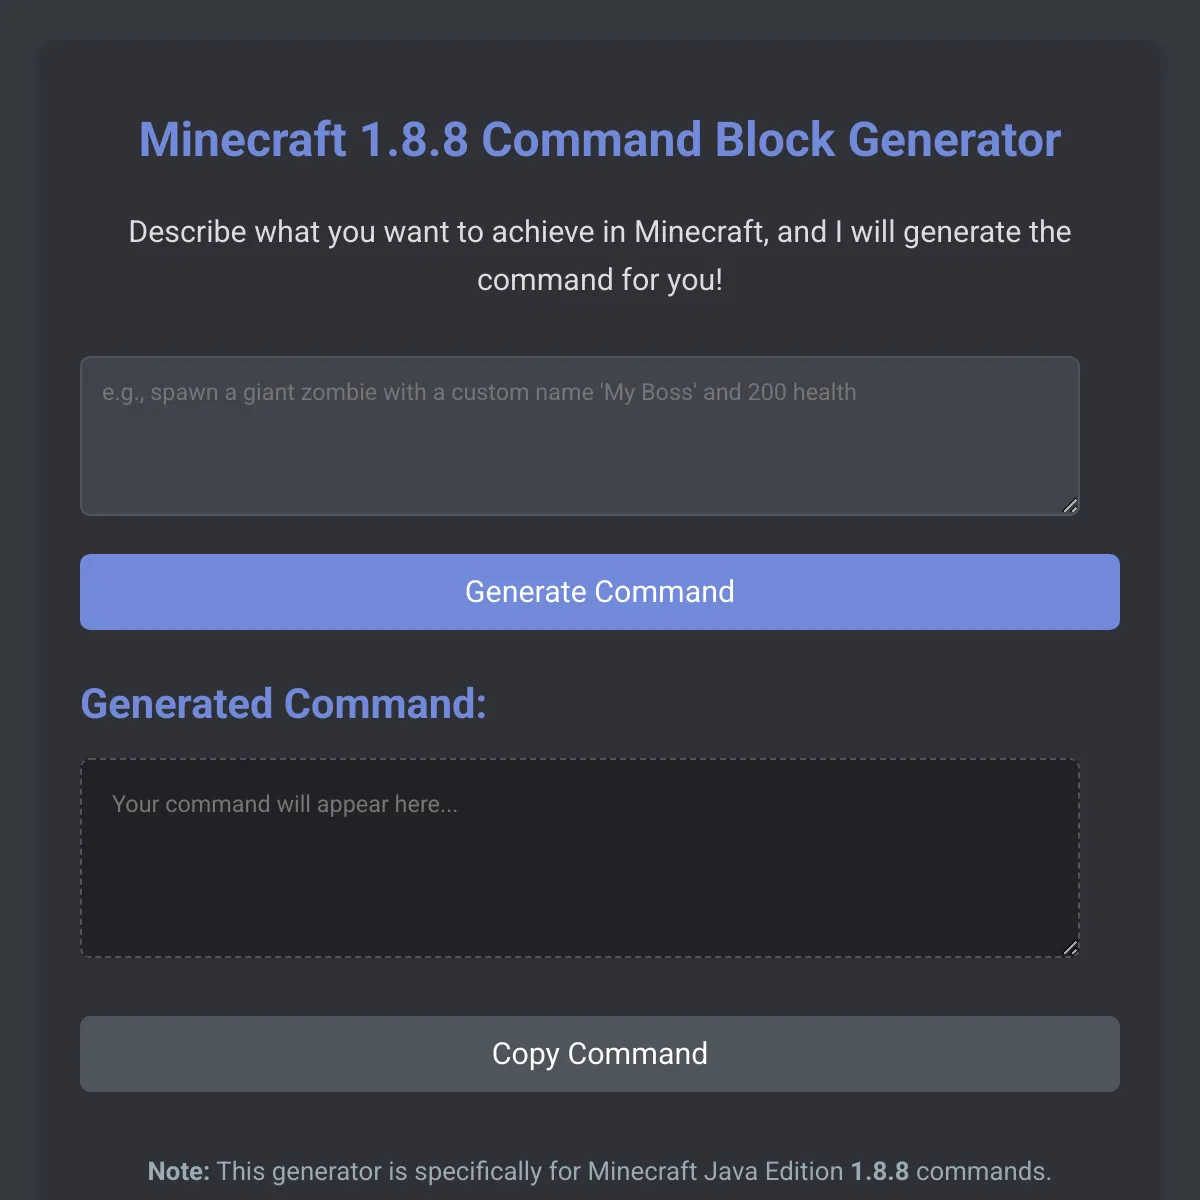Click the "command for you!" intro line
Image resolution: width=1200 pixels, height=1200 pixels.
600,280
